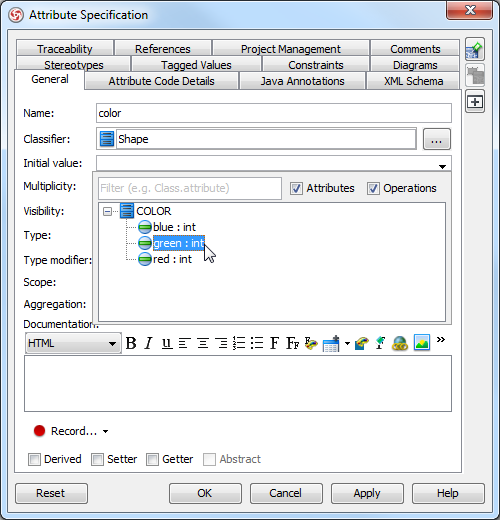This screenshot has width=500, height=520.
Task: Browse classifier with the ellipsis button
Action: [437, 139]
